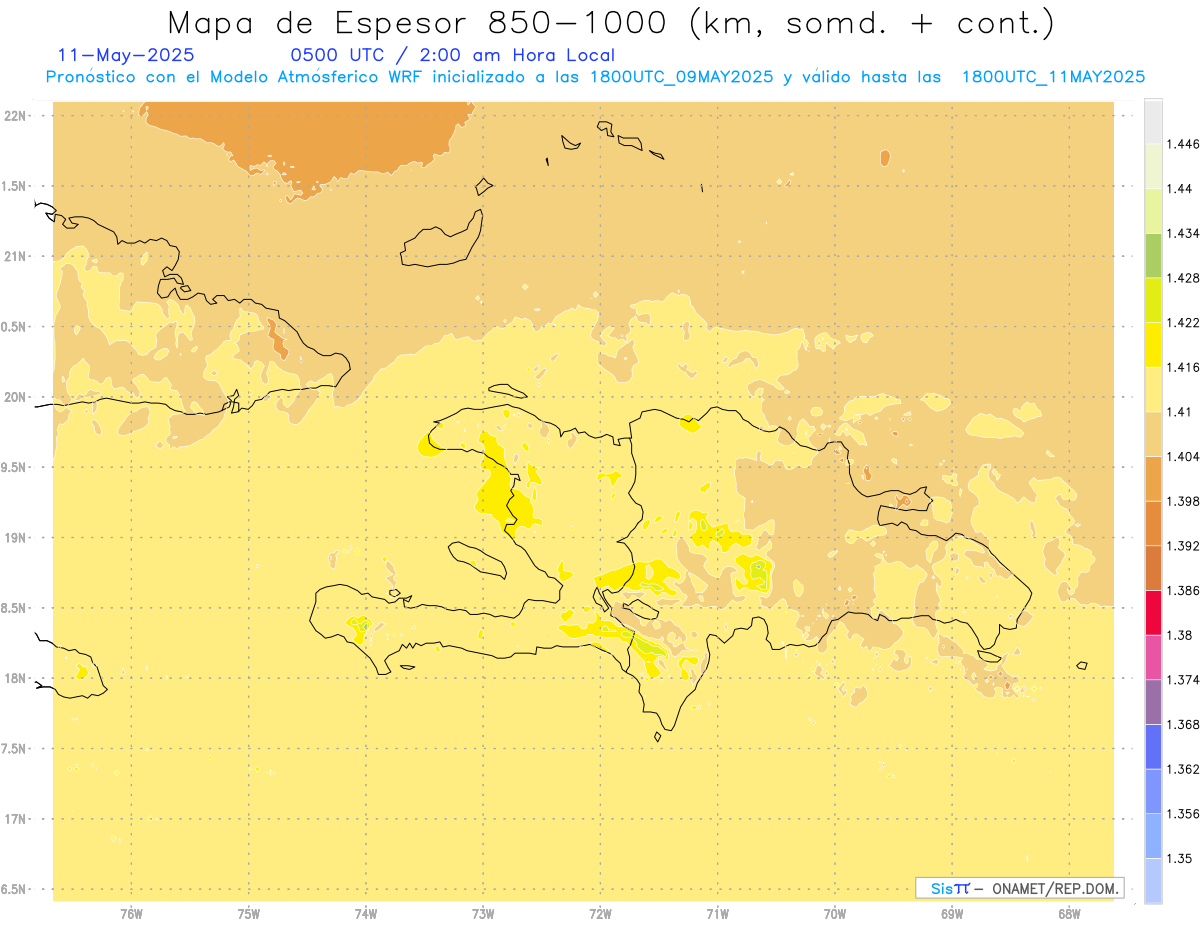
Task: Click the legend value 1.434
Action: (1184, 233)
